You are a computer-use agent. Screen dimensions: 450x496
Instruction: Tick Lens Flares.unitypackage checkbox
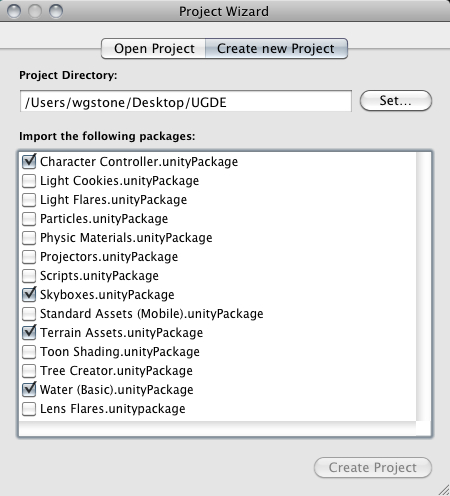29,409
